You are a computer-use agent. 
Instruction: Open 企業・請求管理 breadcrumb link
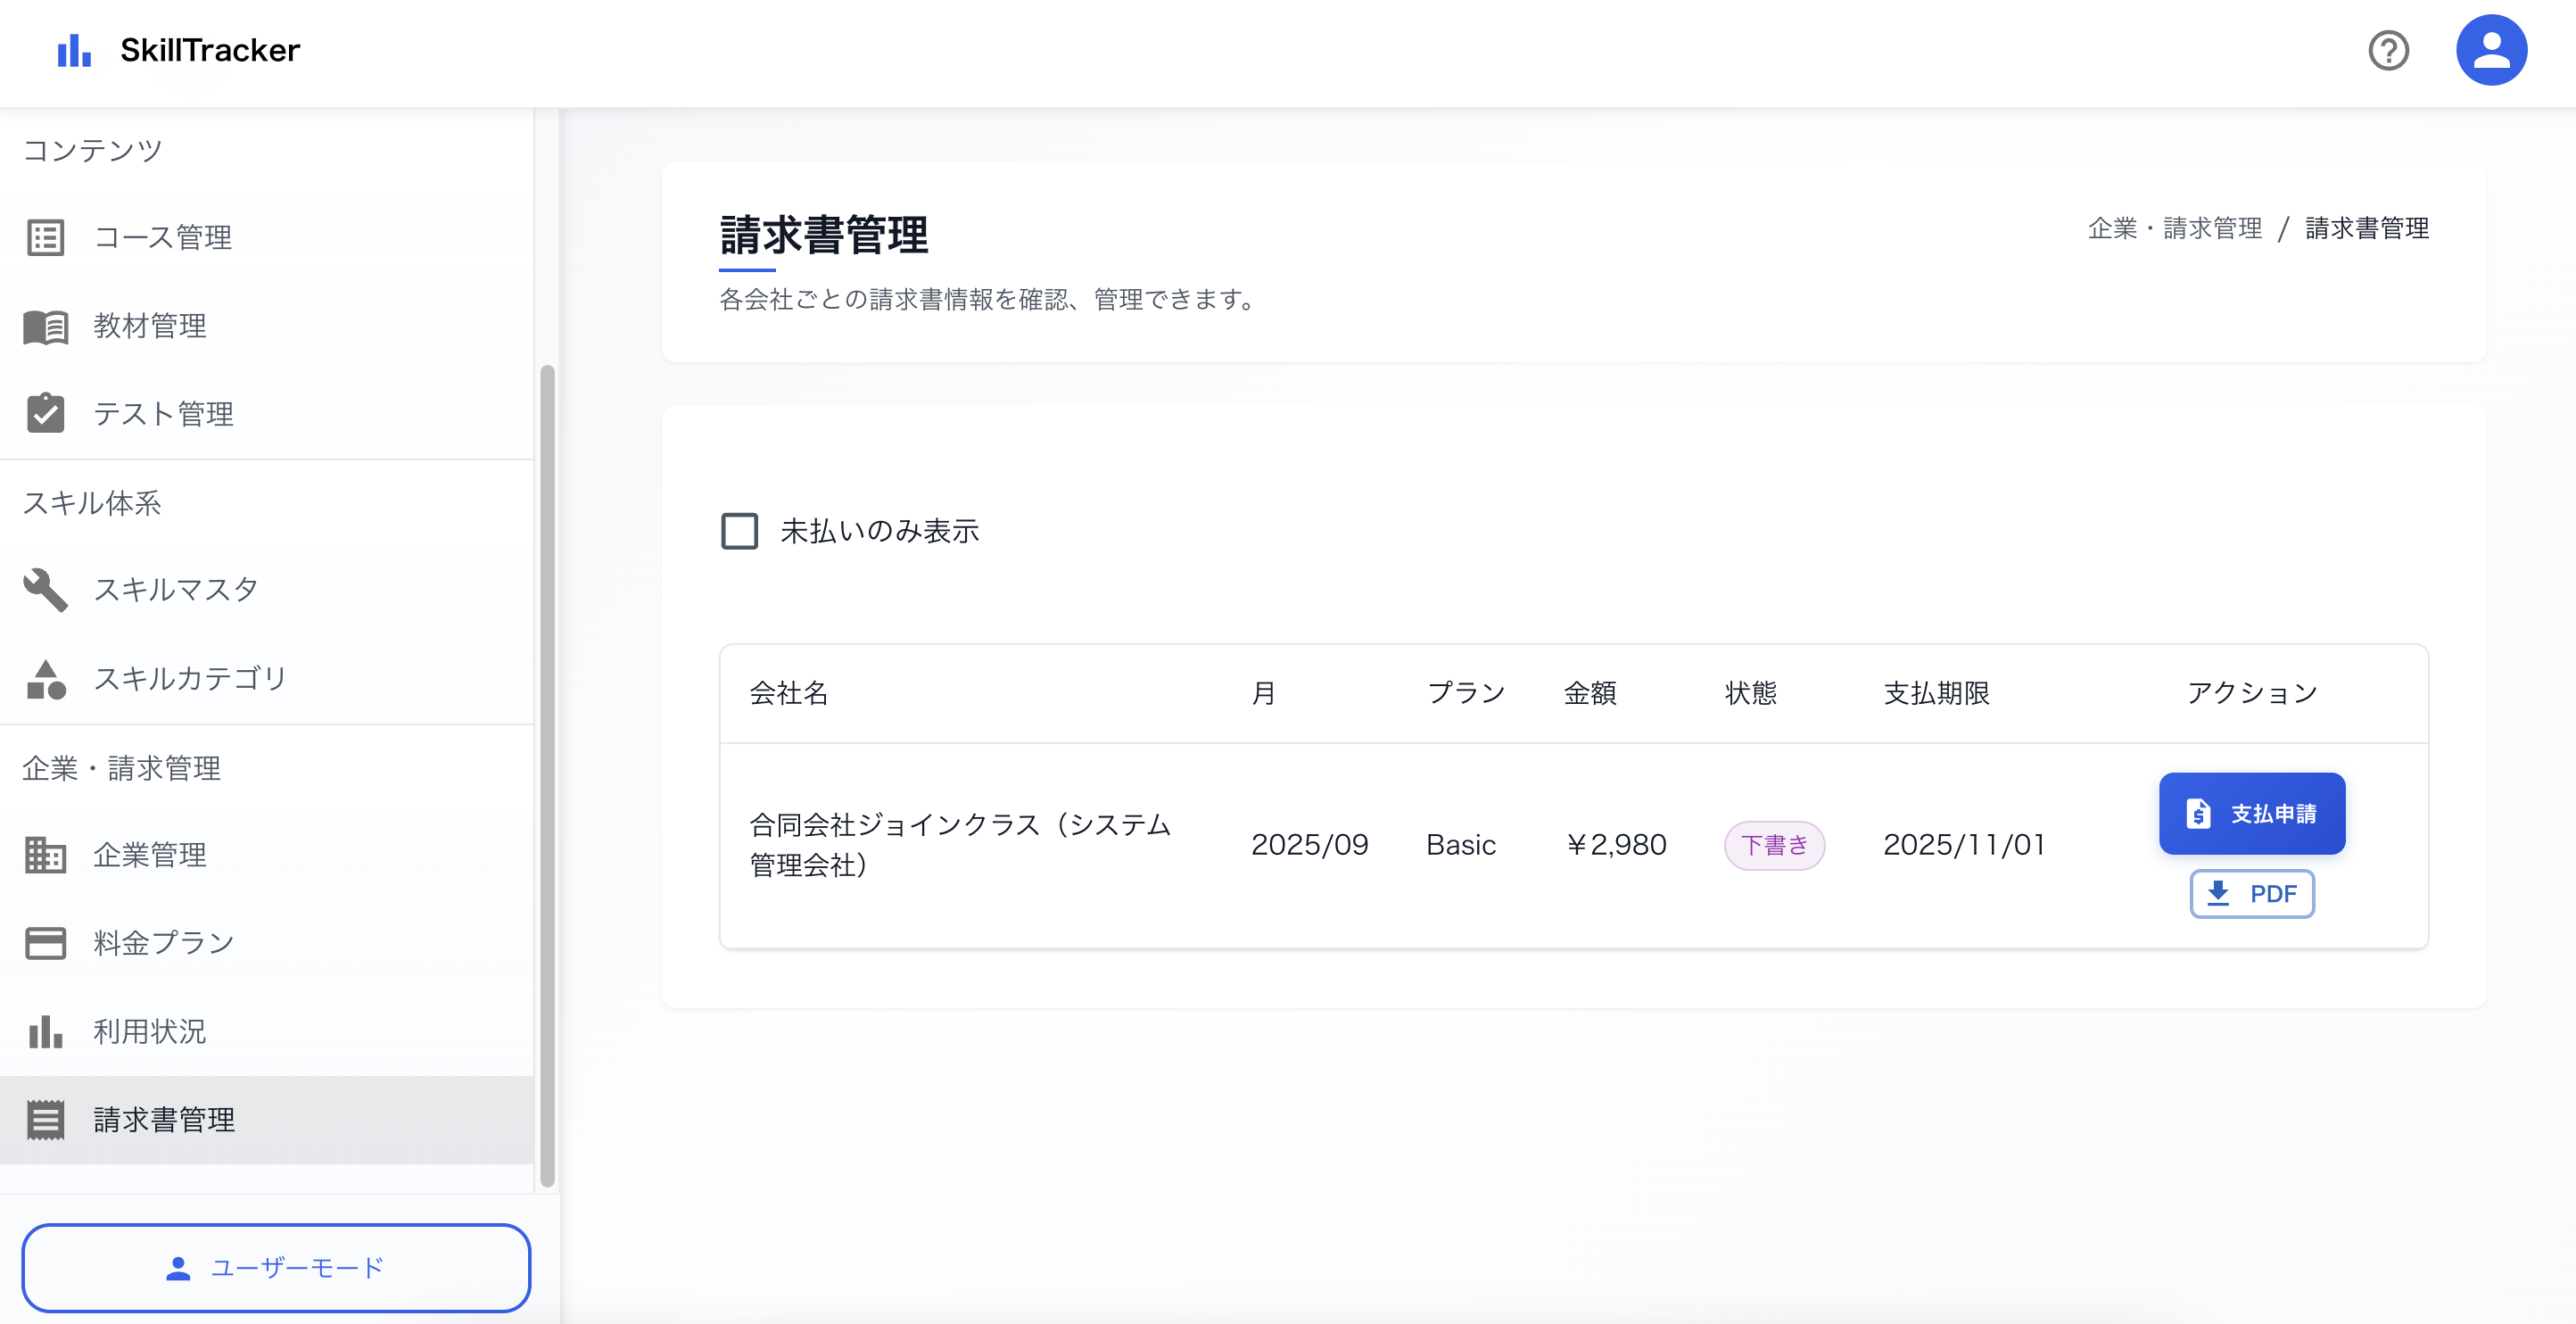[x=2175, y=228]
